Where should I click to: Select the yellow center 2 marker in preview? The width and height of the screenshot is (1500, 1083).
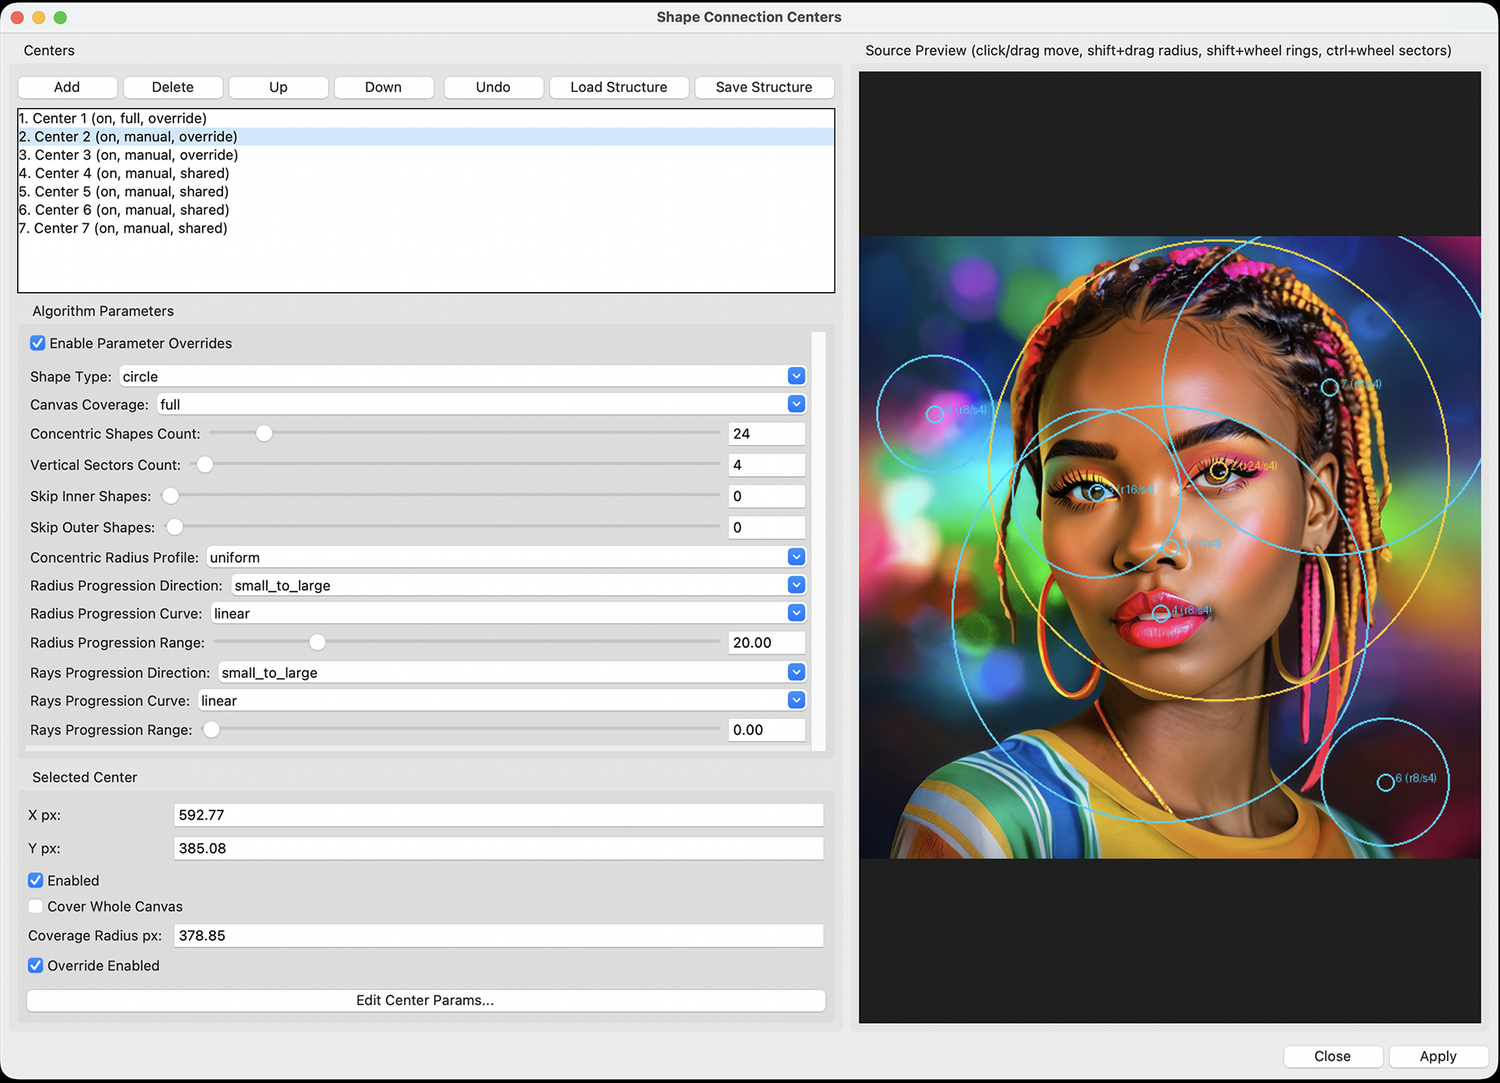pos(1218,470)
